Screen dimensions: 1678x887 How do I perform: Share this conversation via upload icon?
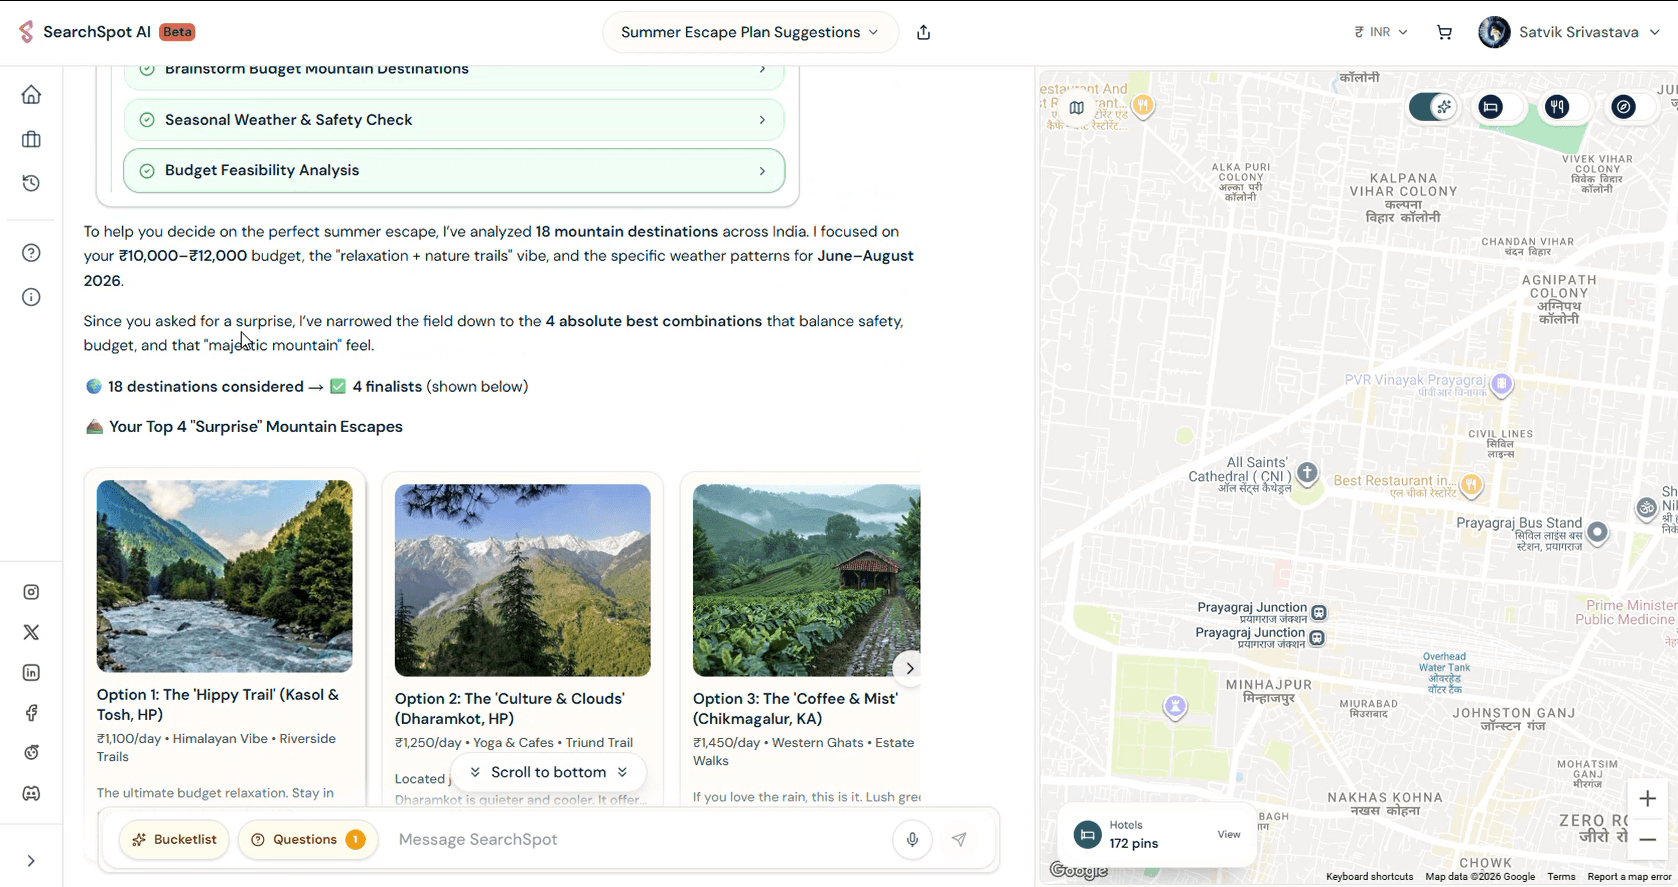923,32
